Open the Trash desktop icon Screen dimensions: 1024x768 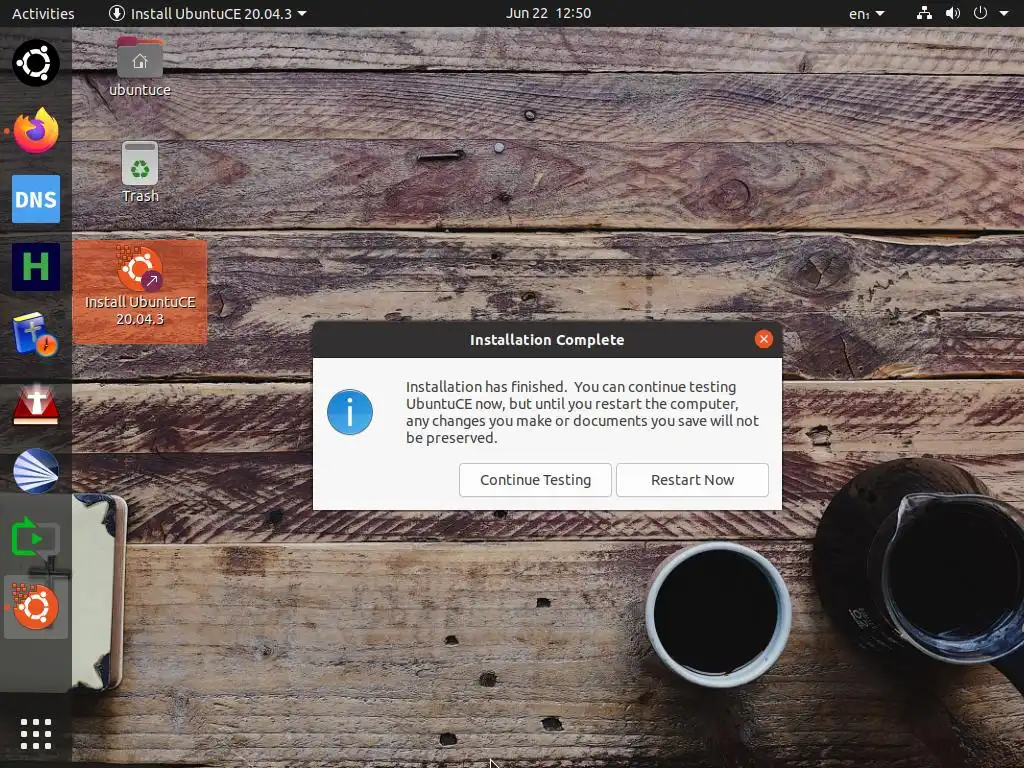pos(140,172)
